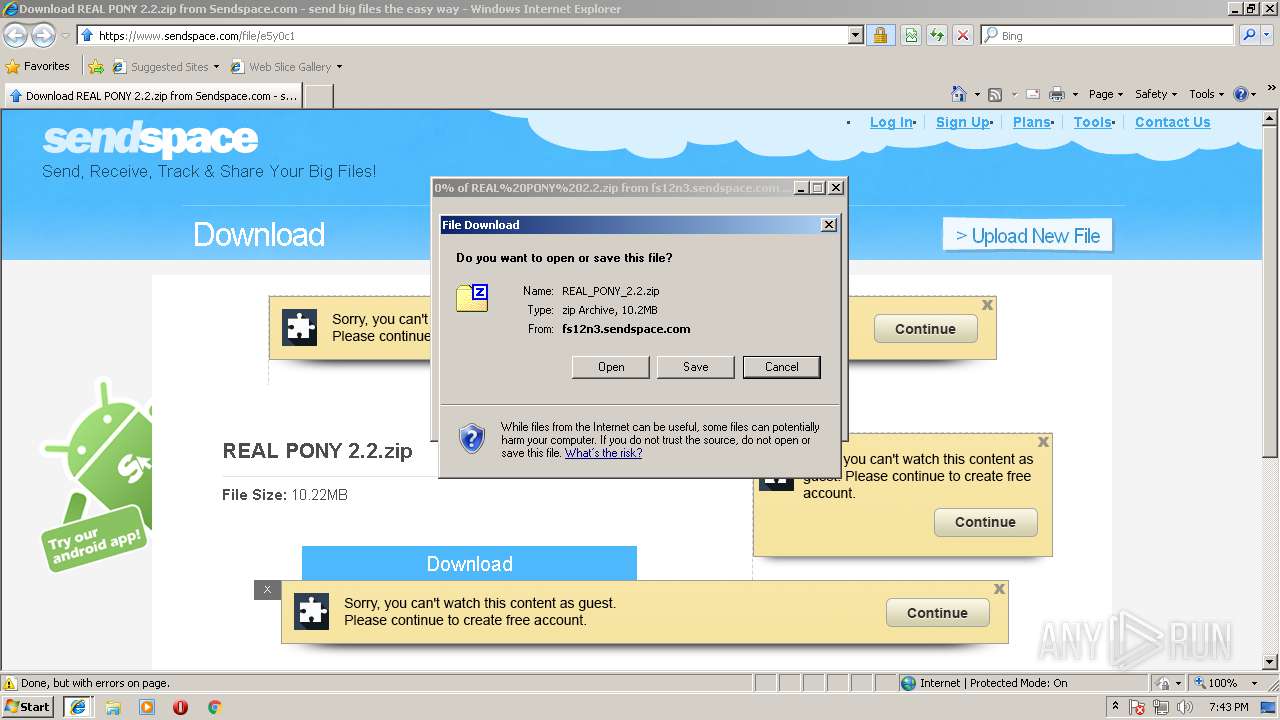Click Open in File Download dialog
This screenshot has width=1280, height=720.
[x=611, y=367]
